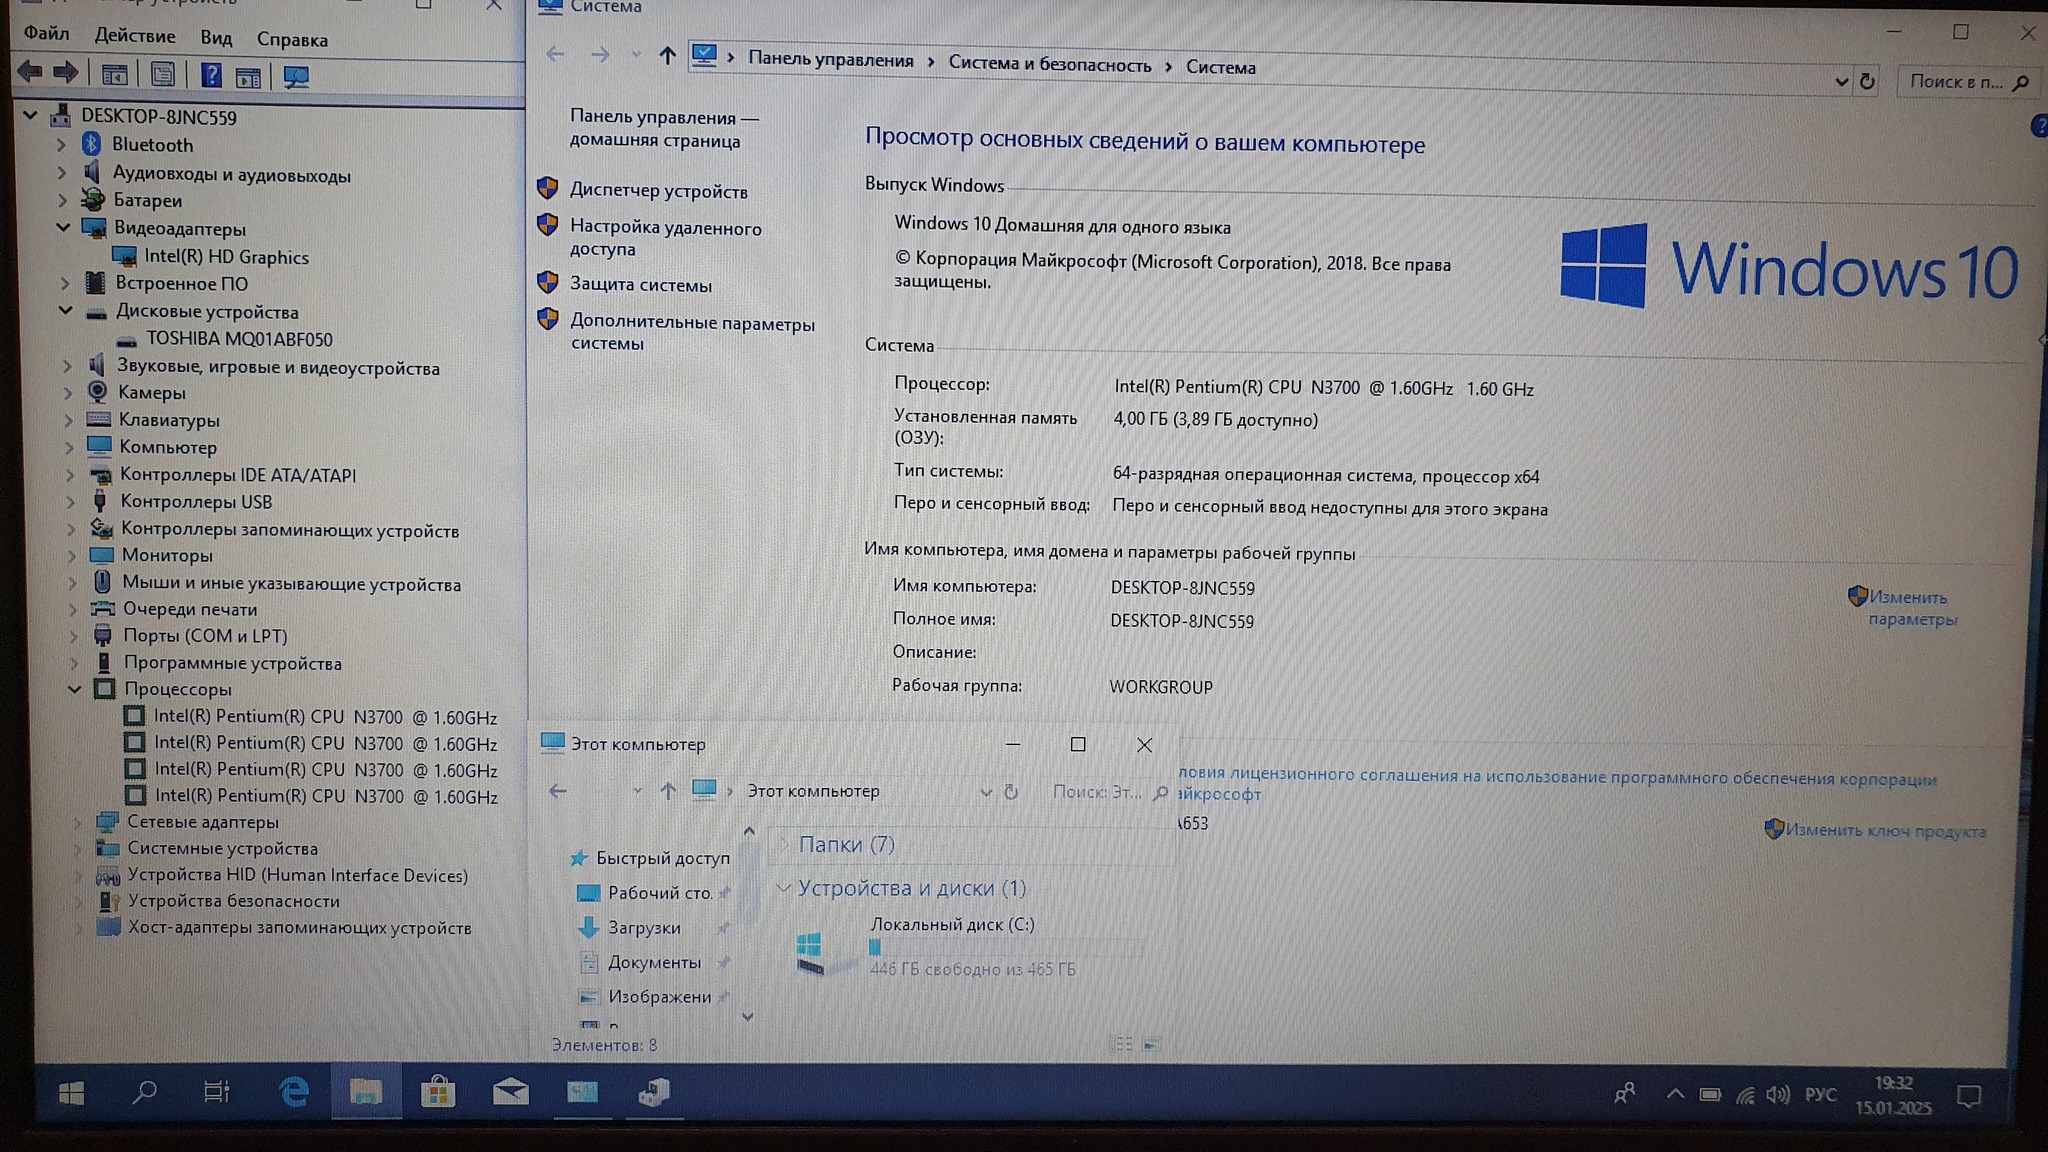Click the Help icon in Device Manager toolbar
This screenshot has height=1152, width=2048.
[211, 75]
